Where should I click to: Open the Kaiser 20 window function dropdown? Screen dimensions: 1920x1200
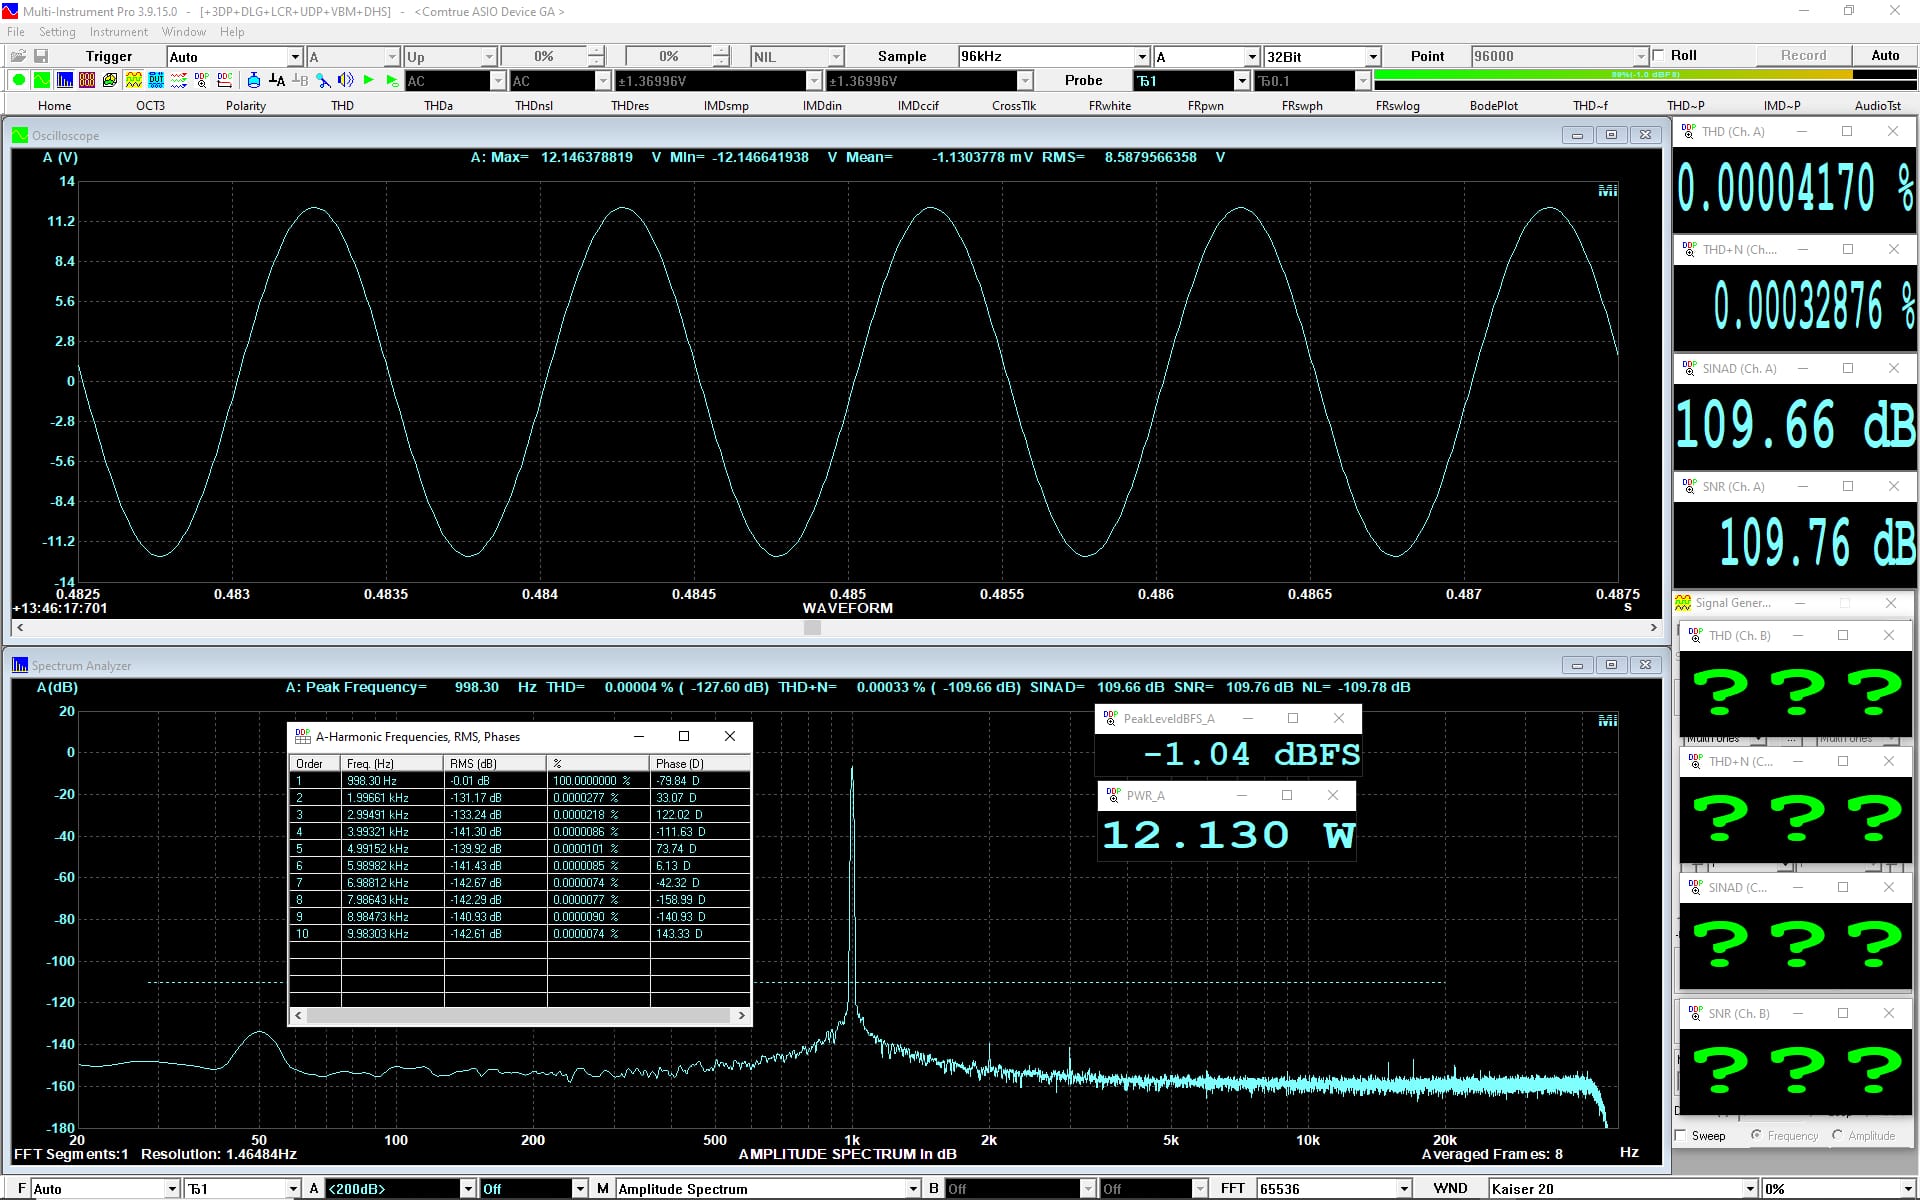pyautogui.click(x=1750, y=1188)
